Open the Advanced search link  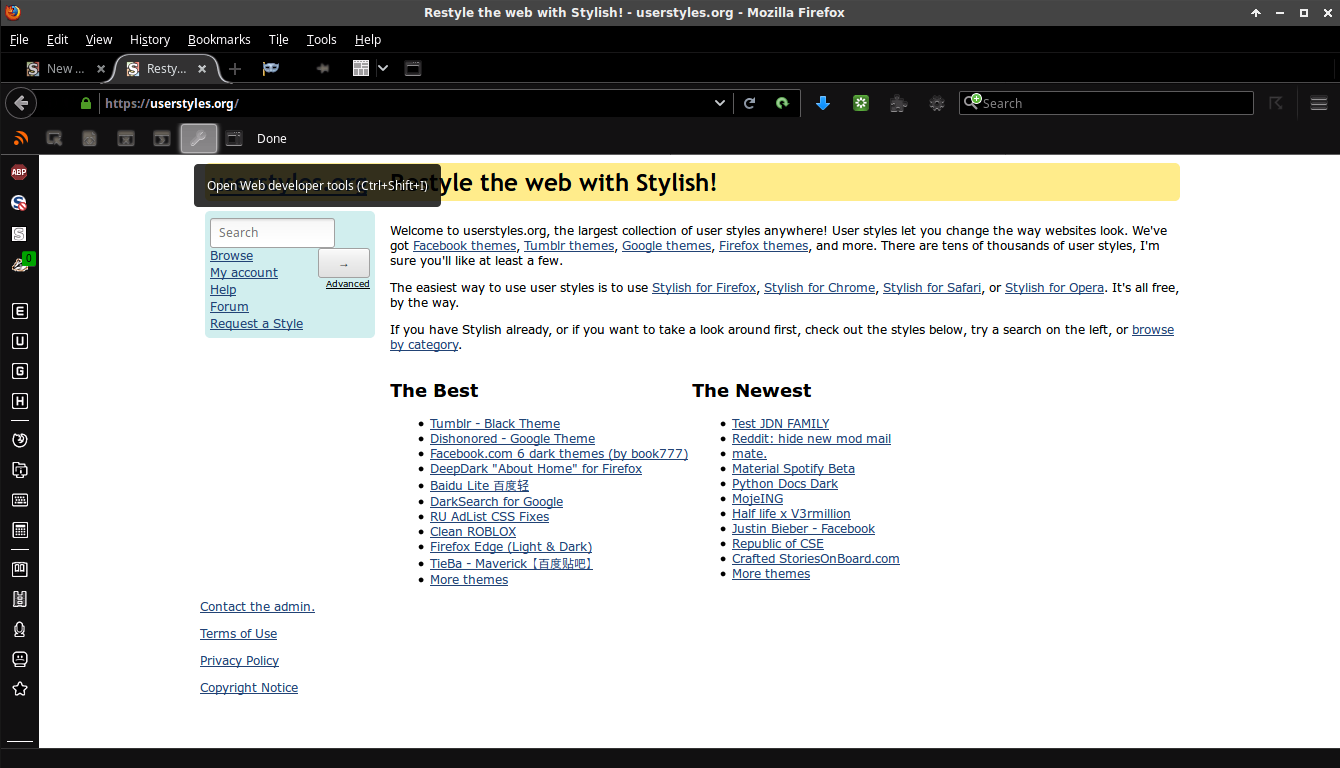(348, 284)
